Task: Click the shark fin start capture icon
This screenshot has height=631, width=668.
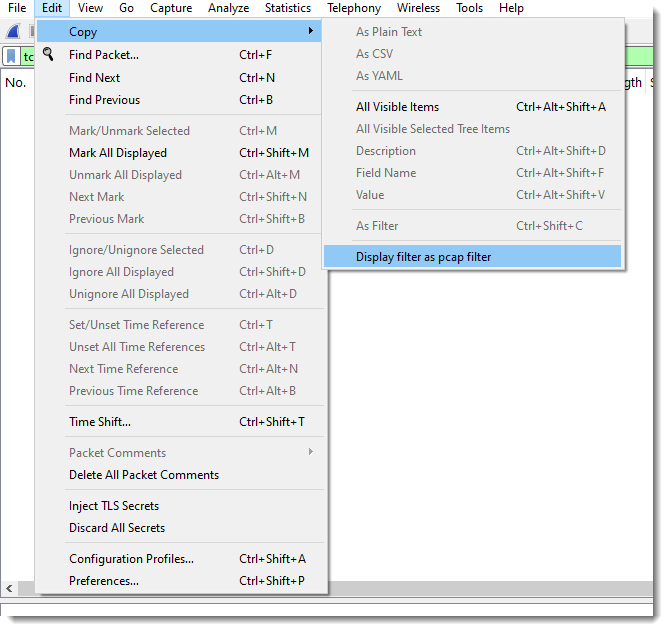Action: [13, 32]
